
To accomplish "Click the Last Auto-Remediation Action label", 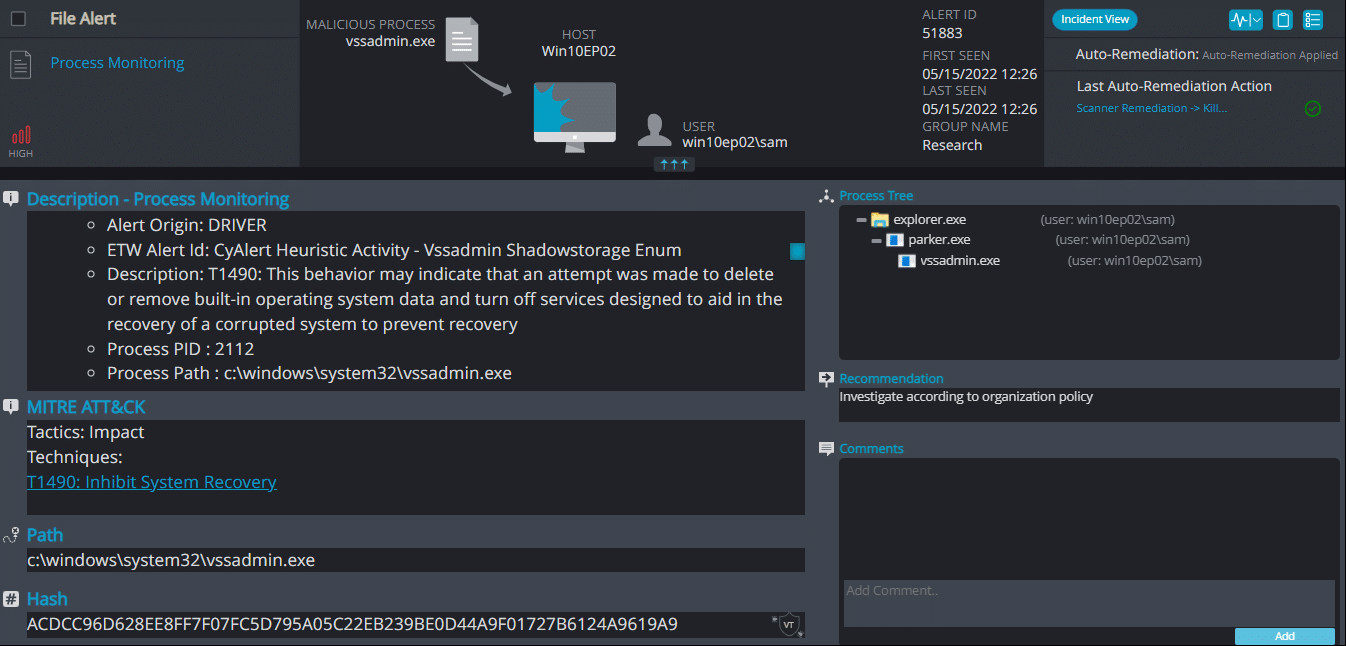I will (x=1174, y=86).
